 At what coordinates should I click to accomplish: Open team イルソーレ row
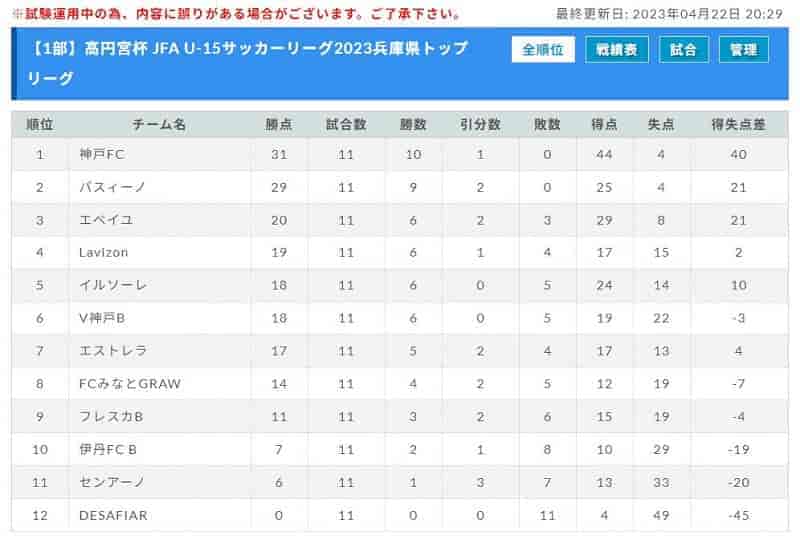click(399, 285)
